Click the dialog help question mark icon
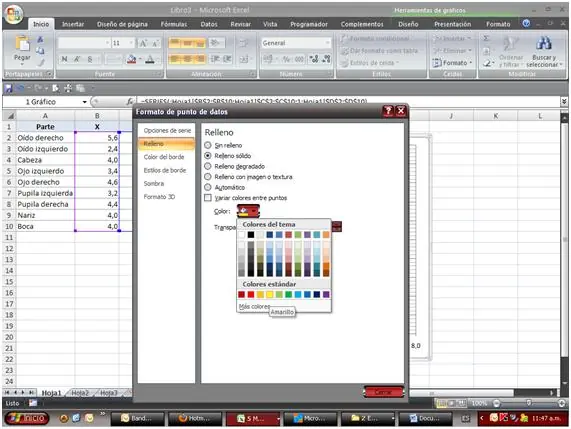The width and height of the screenshot is (571, 429). (388, 111)
